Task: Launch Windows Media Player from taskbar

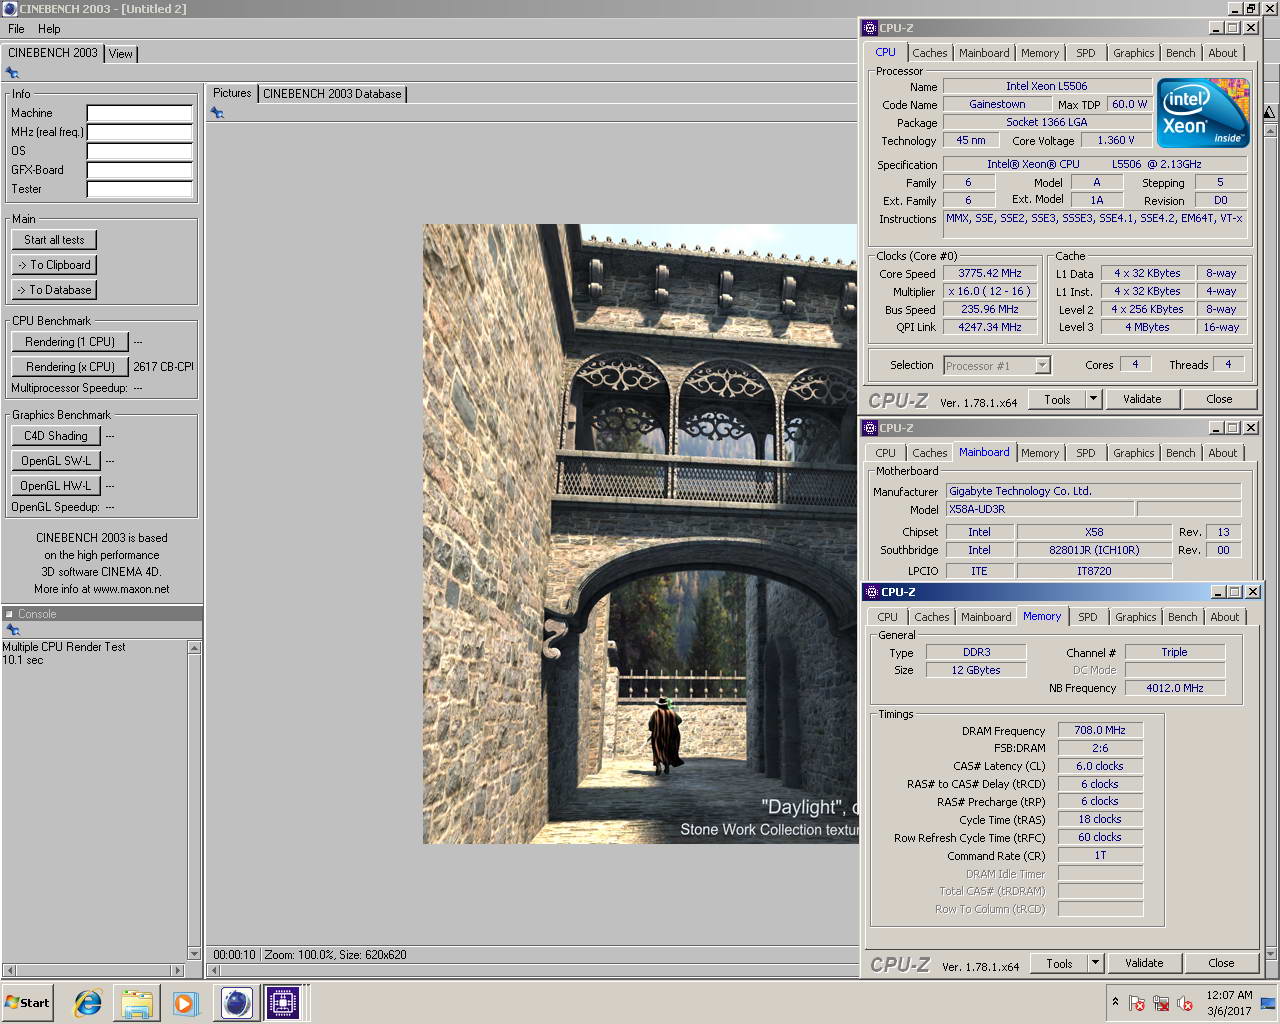Action: click(185, 1003)
